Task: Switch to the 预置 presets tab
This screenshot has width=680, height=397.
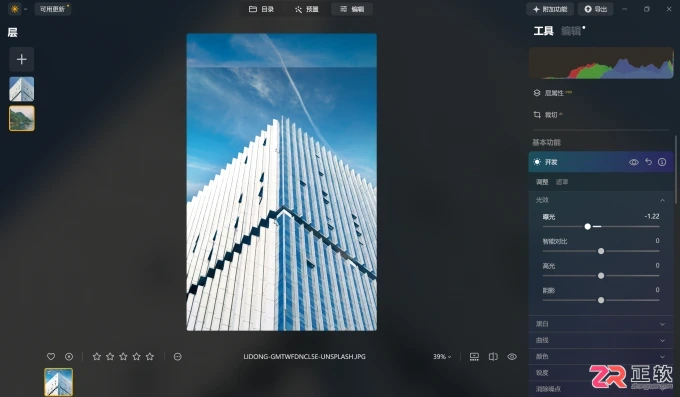Action: 307,9
